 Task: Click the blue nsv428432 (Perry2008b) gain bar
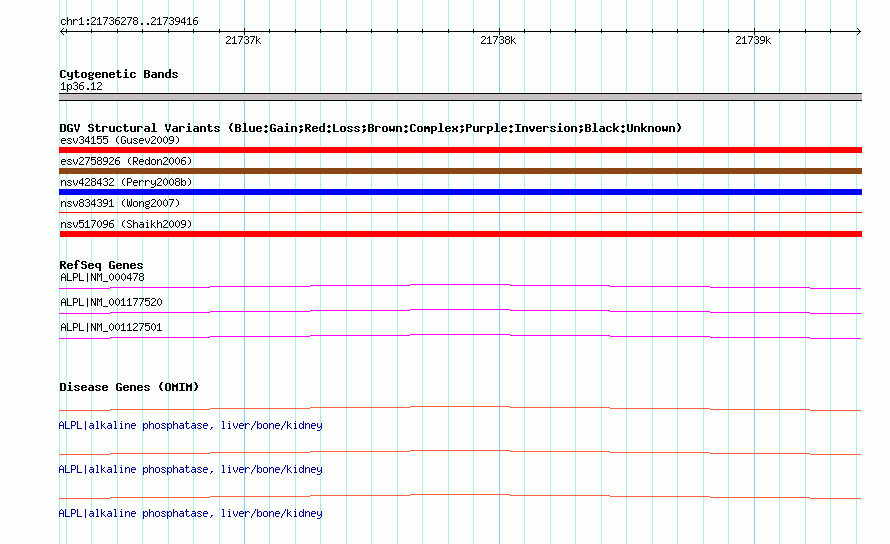pos(460,192)
